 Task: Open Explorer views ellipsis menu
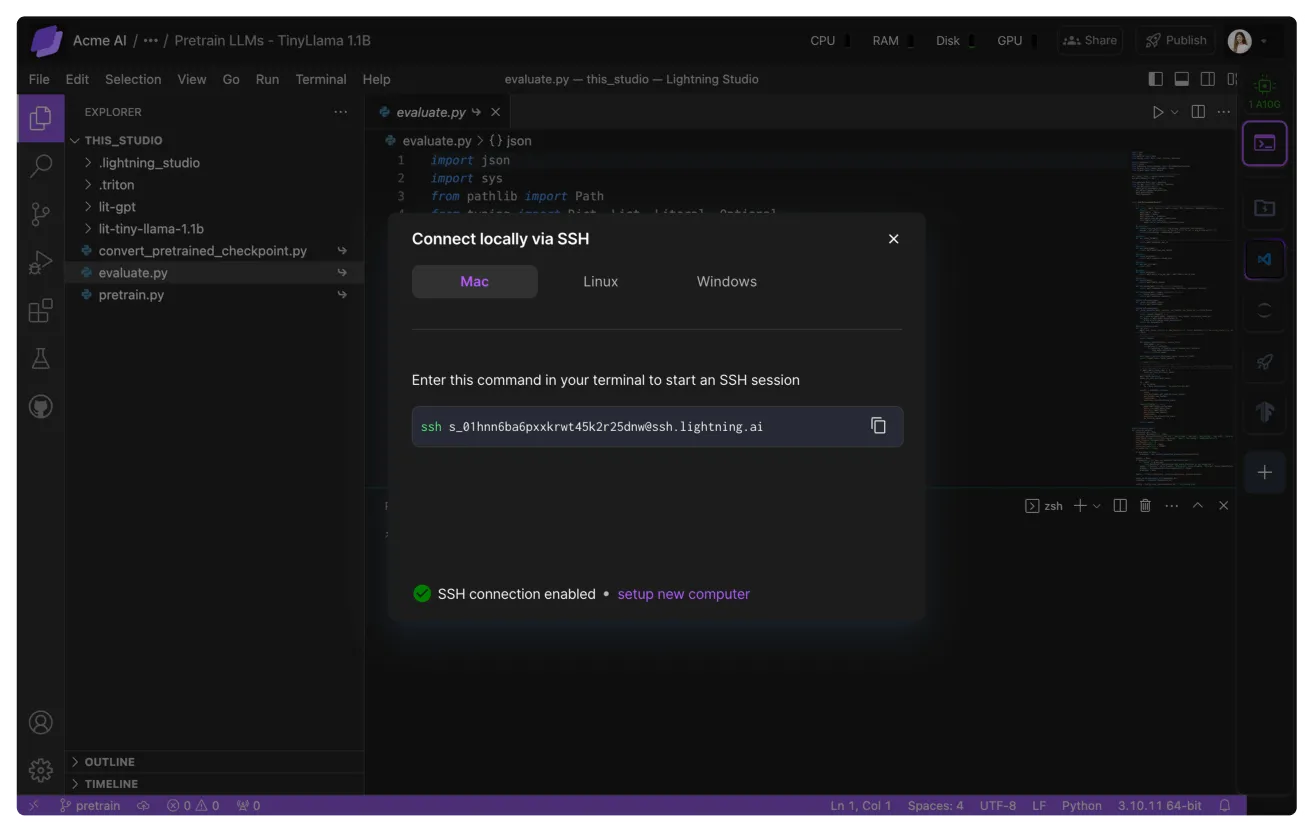[341, 112]
